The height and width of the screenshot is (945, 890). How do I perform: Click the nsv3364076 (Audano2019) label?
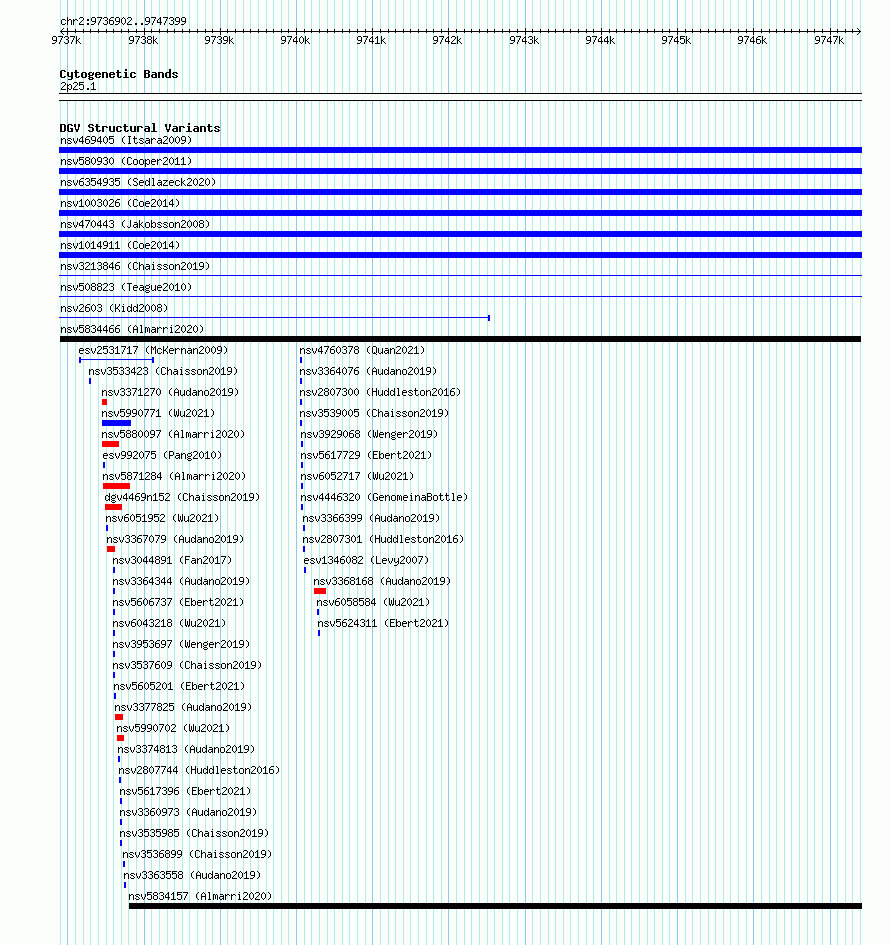368,372
